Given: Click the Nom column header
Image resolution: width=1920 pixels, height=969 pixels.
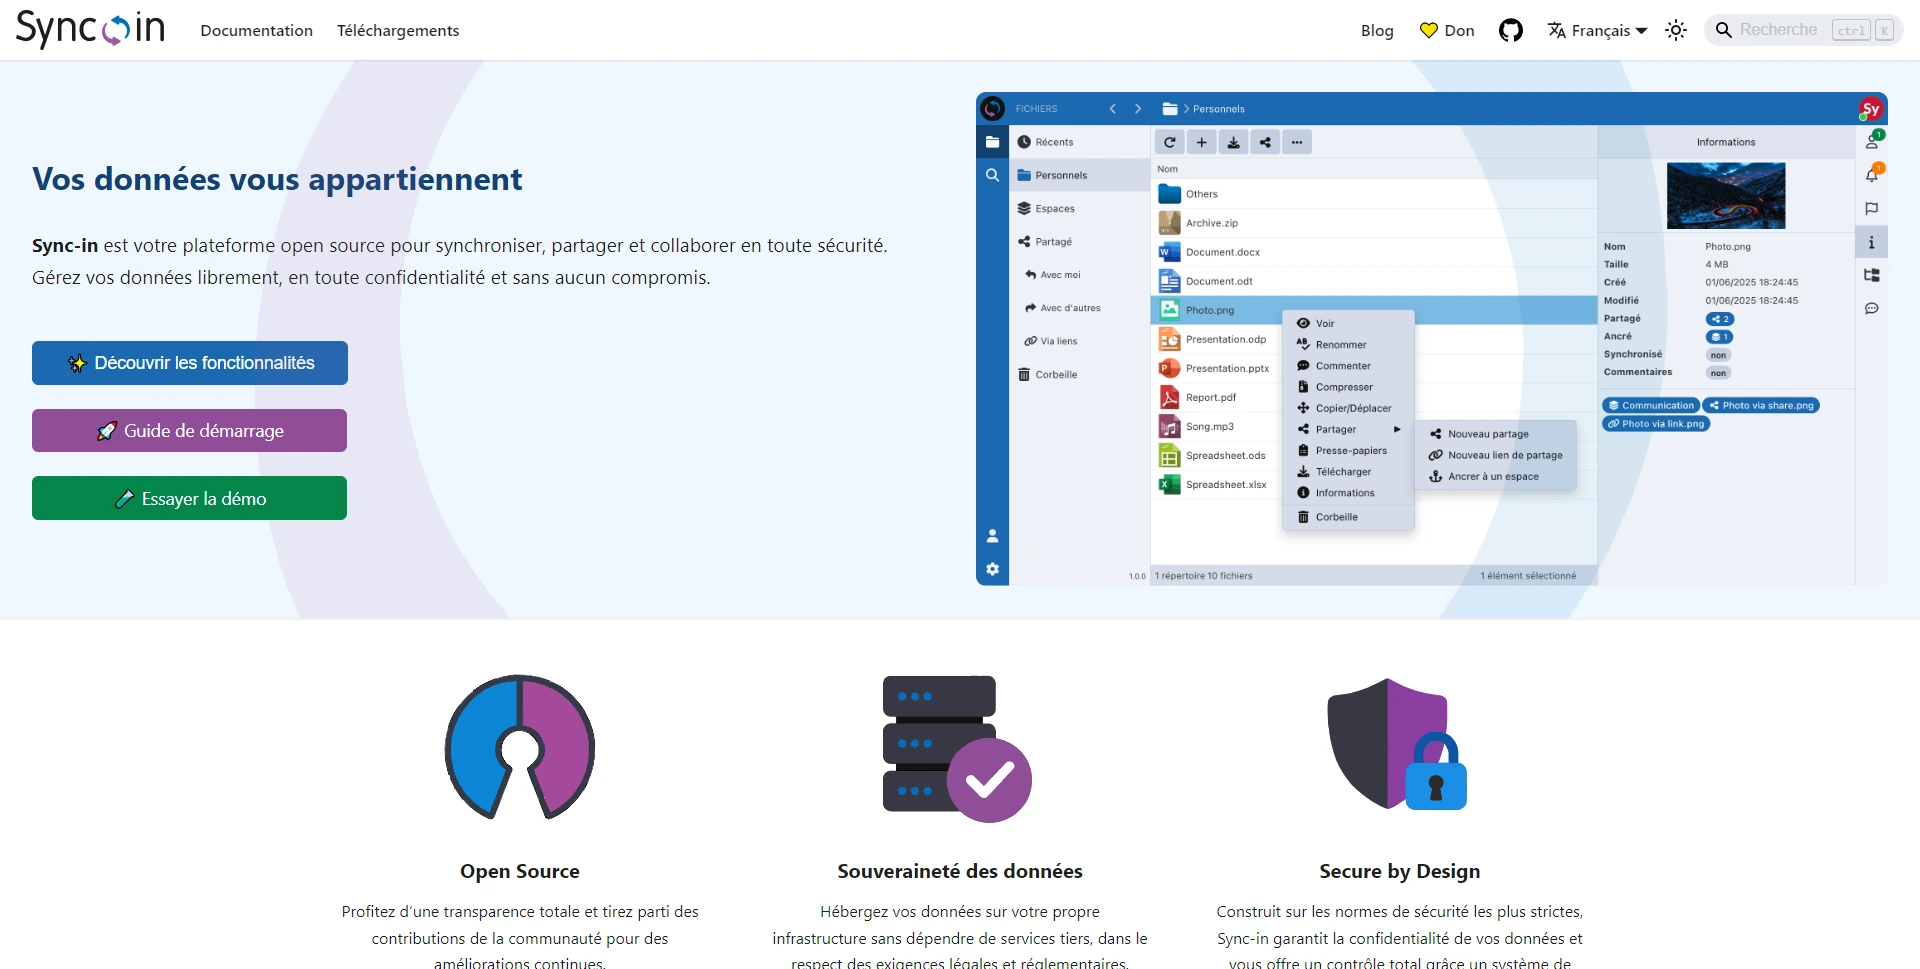Looking at the screenshot, I should pyautogui.click(x=1167, y=169).
